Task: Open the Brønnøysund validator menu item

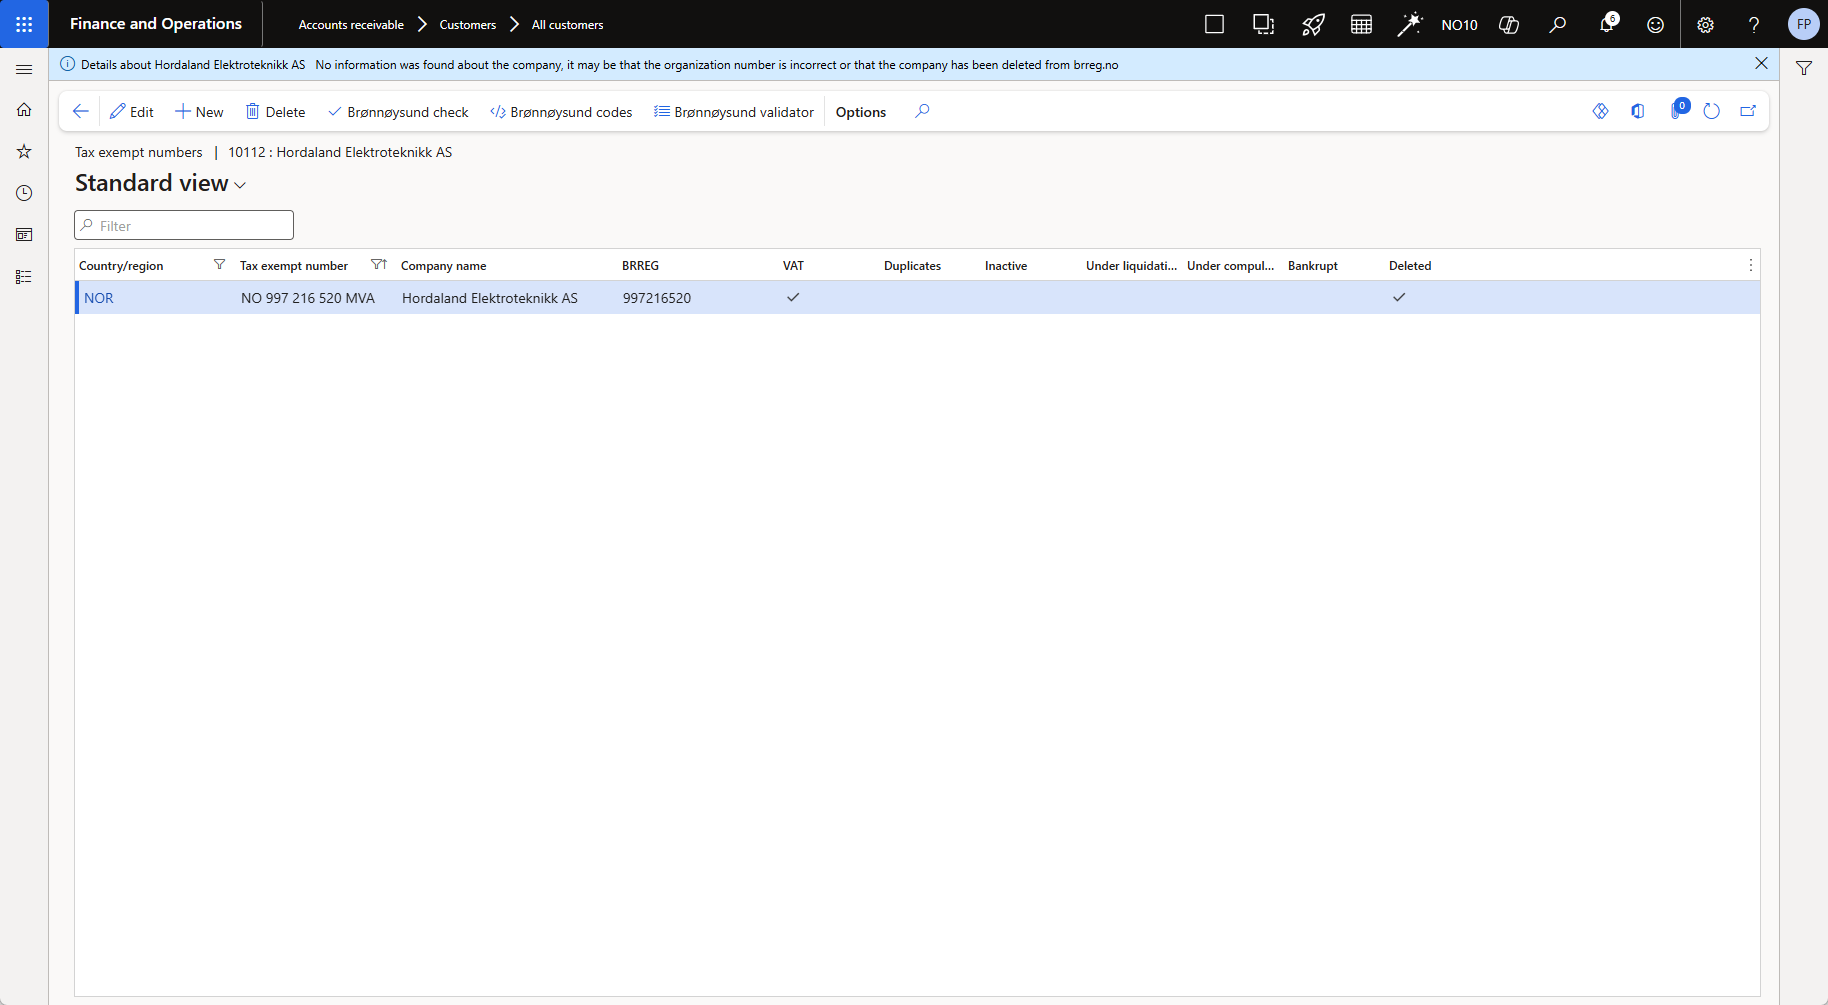Action: (x=734, y=112)
